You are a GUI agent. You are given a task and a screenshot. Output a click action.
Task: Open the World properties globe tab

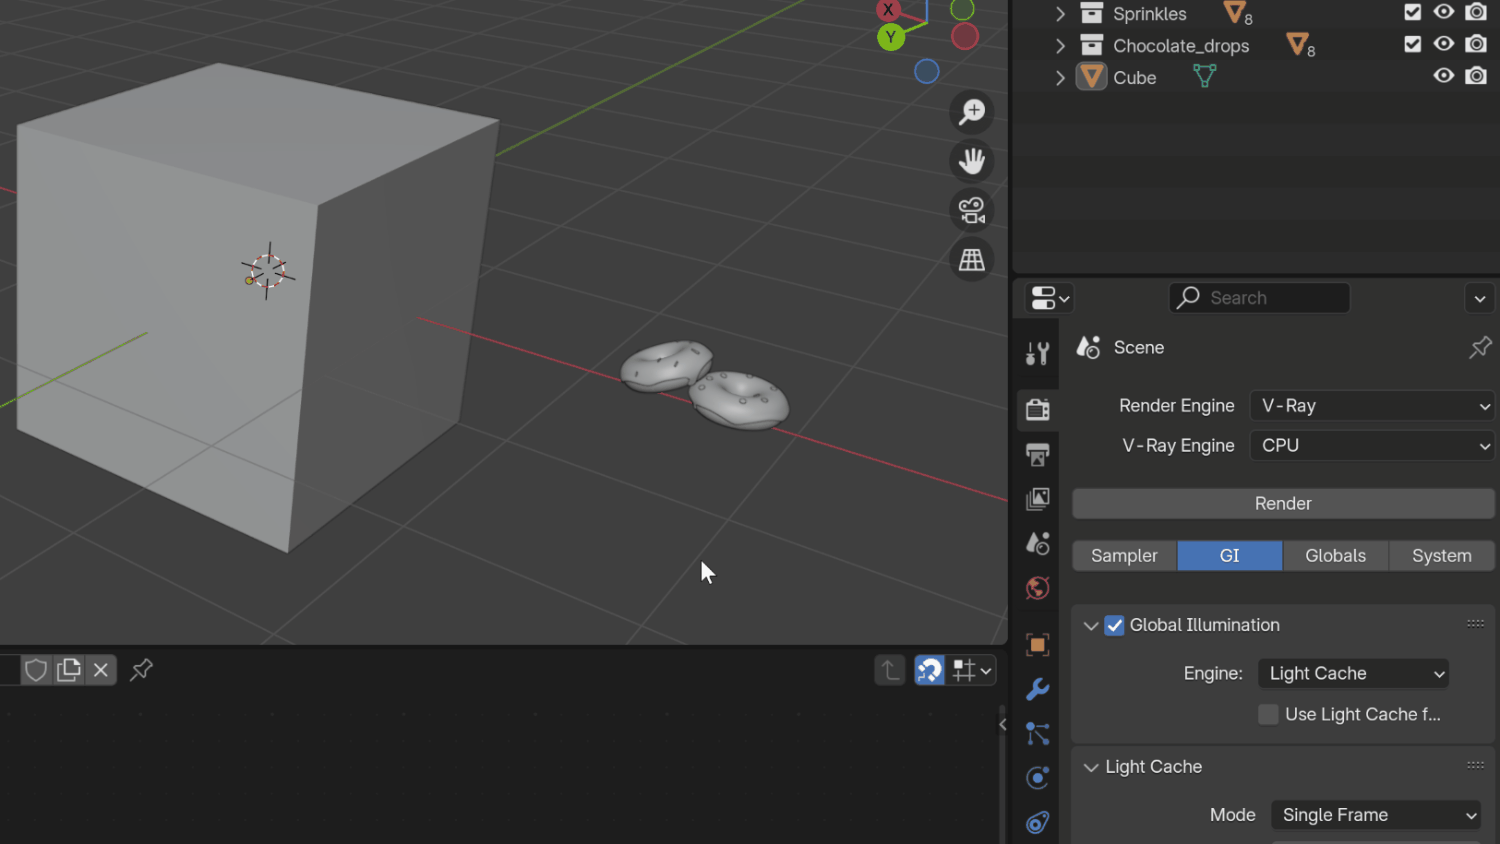pyautogui.click(x=1037, y=588)
